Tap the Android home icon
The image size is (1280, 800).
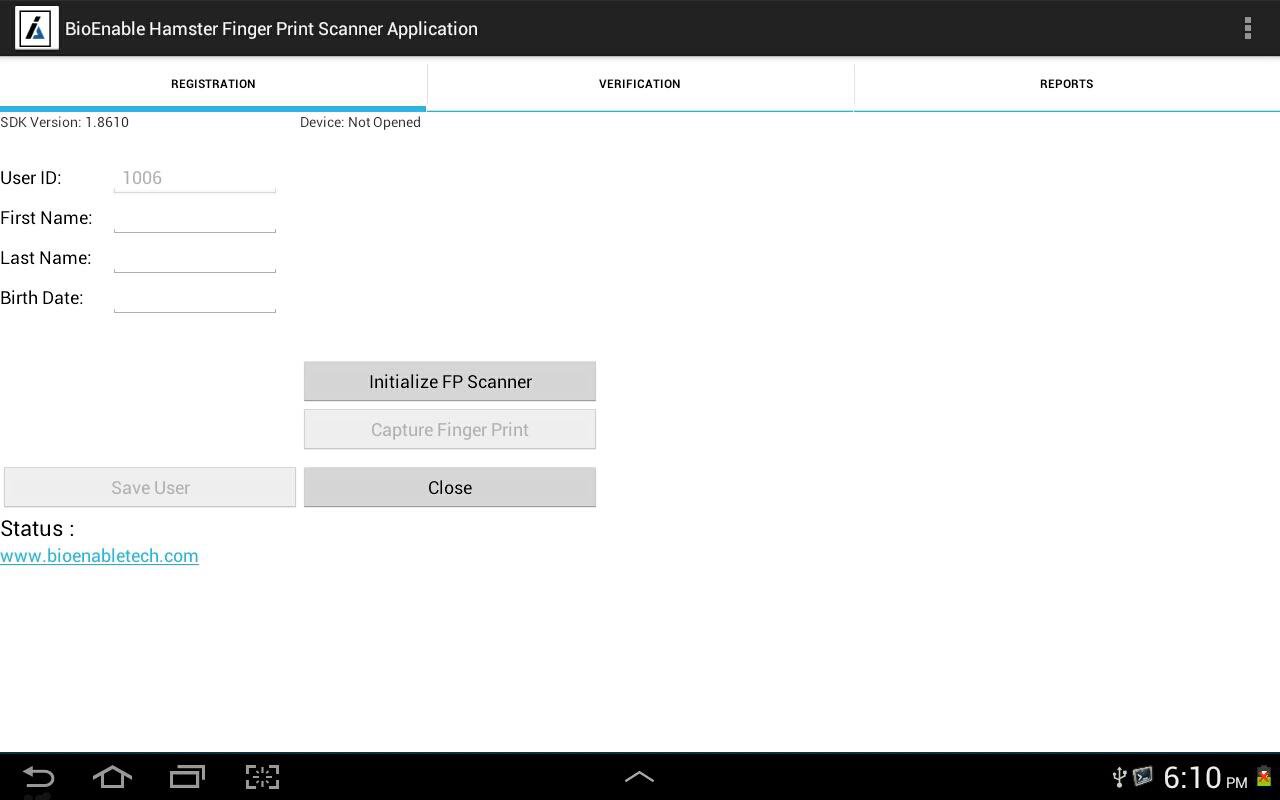tap(112, 777)
